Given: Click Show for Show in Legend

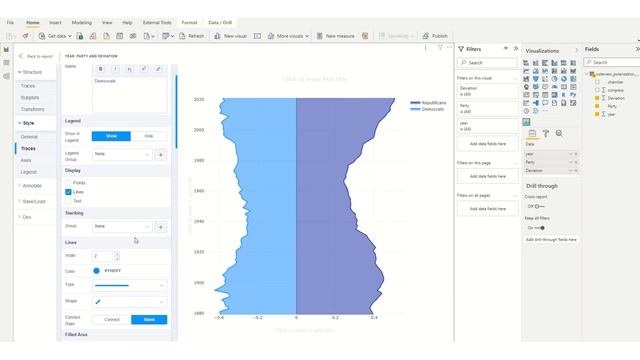Looking at the screenshot, I should click(x=111, y=136).
